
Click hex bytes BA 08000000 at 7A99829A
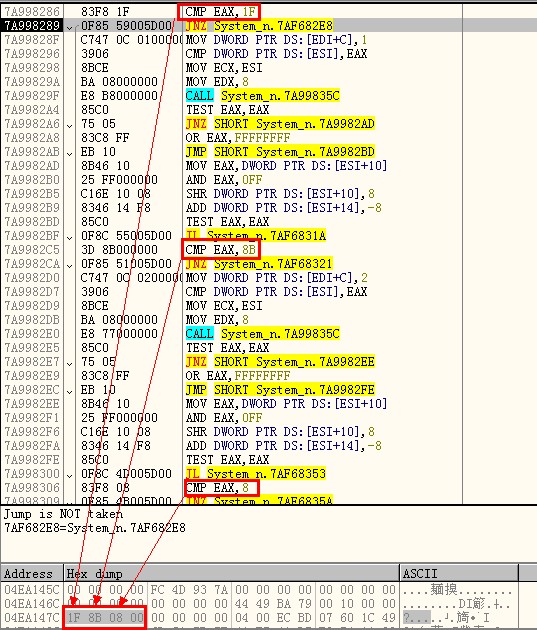point(119,82)
